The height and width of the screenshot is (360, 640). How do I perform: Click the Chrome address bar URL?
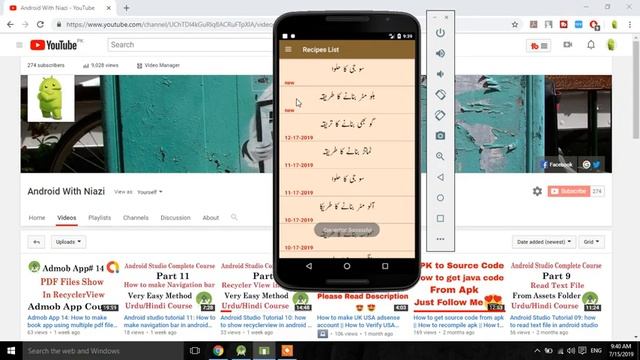pos(169,24)
